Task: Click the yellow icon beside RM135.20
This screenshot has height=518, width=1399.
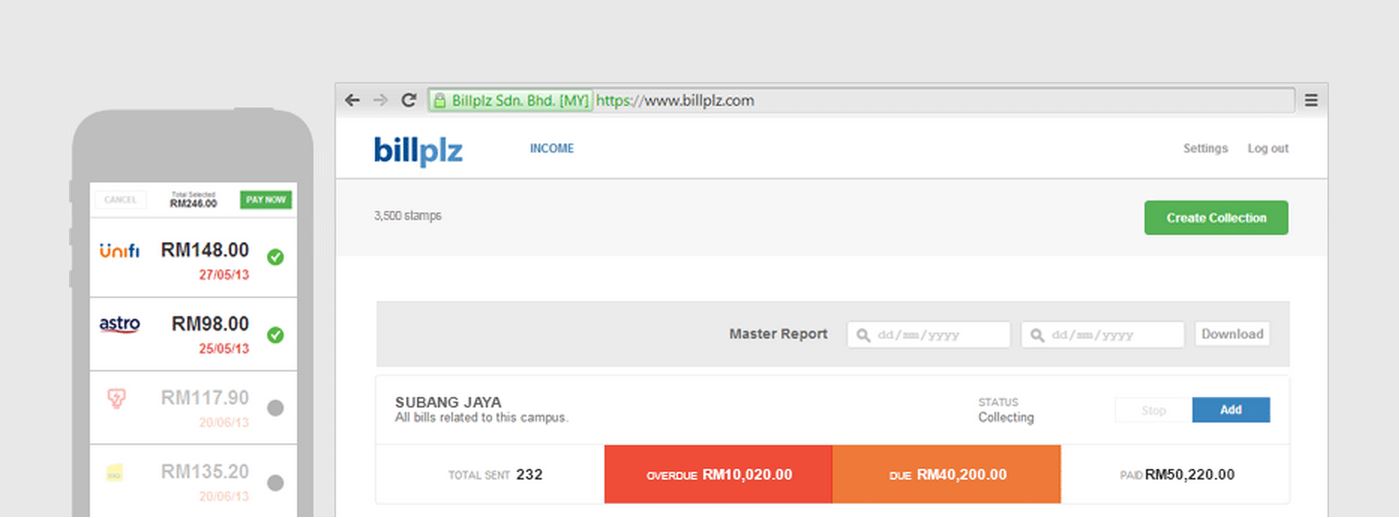Action: (115, 473)
